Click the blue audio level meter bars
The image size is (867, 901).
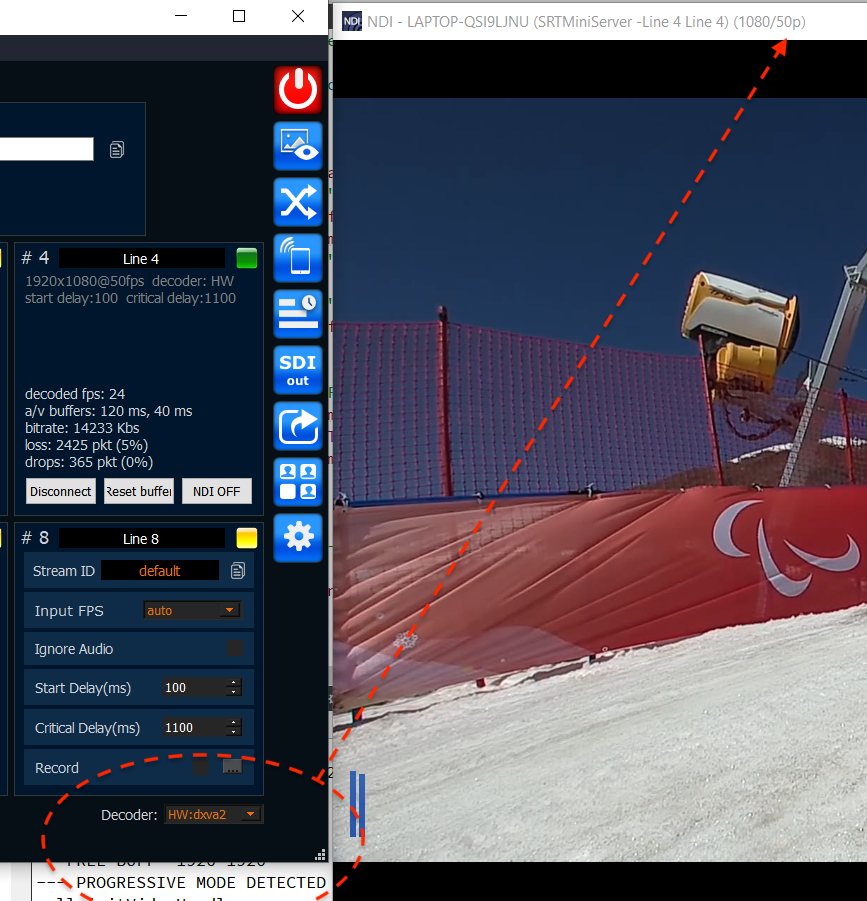point(357,804)
